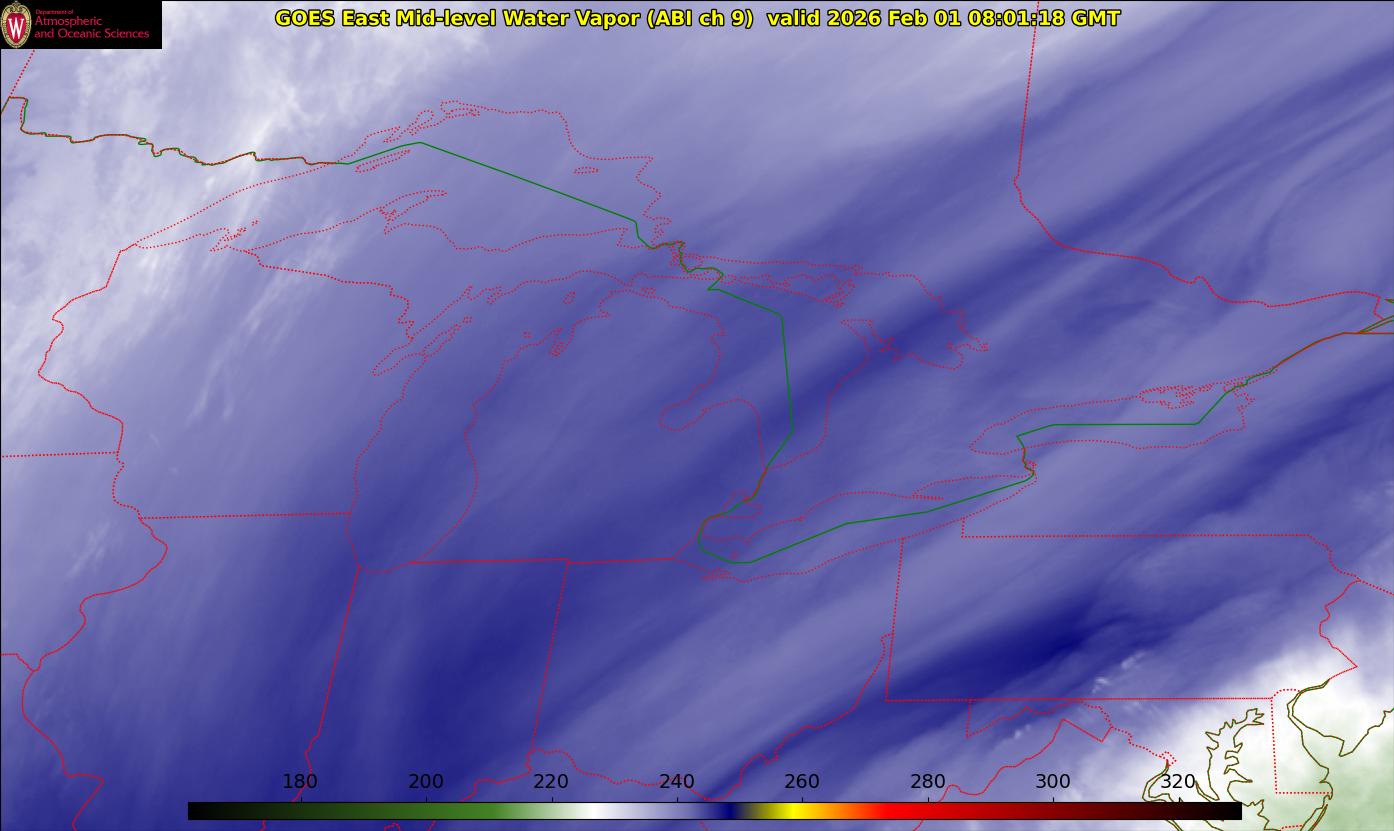
Task: Select the 320 label on the colorbar
Action: click(1178, 781)
